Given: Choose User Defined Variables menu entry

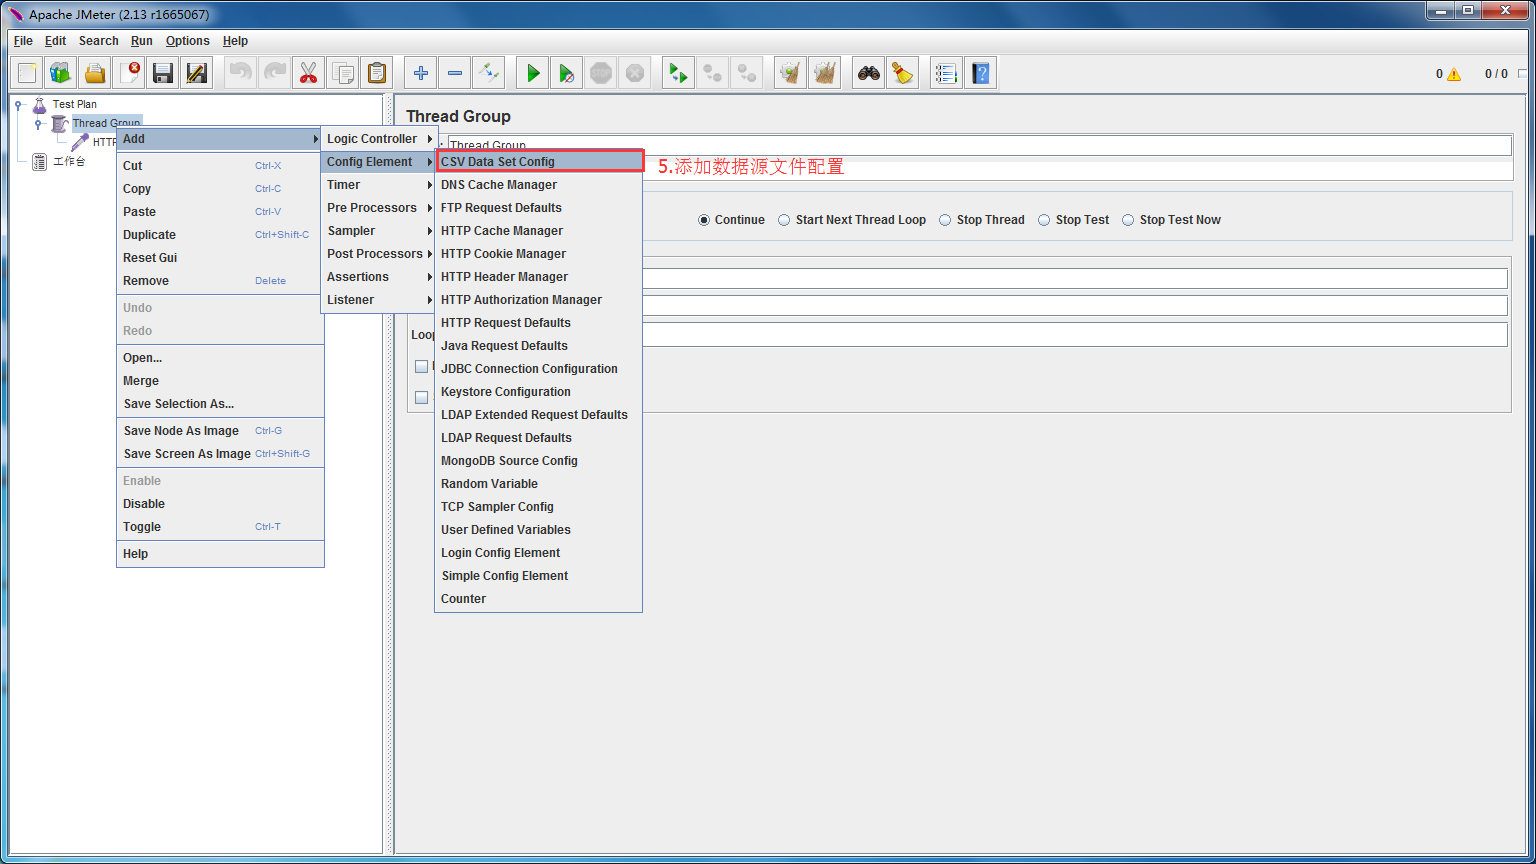Looking at the screenshot, I should coord(539,530).
